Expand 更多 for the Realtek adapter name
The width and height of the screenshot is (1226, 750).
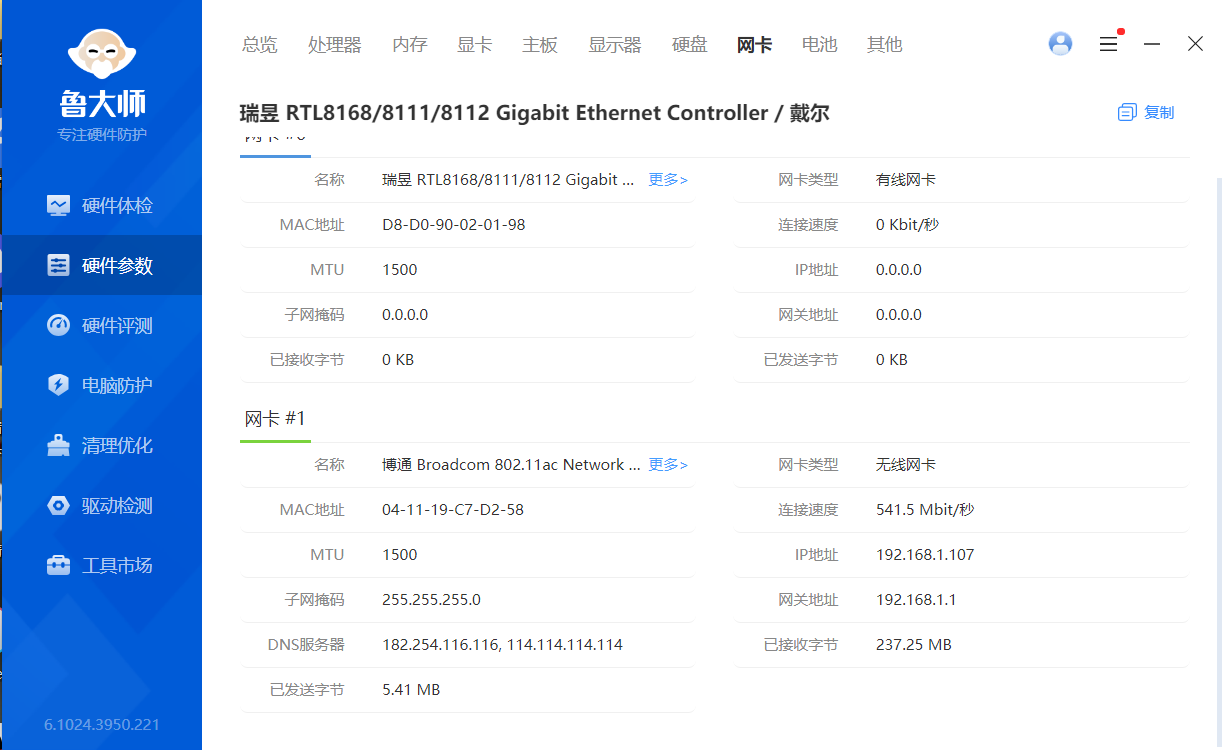[668, 180]
